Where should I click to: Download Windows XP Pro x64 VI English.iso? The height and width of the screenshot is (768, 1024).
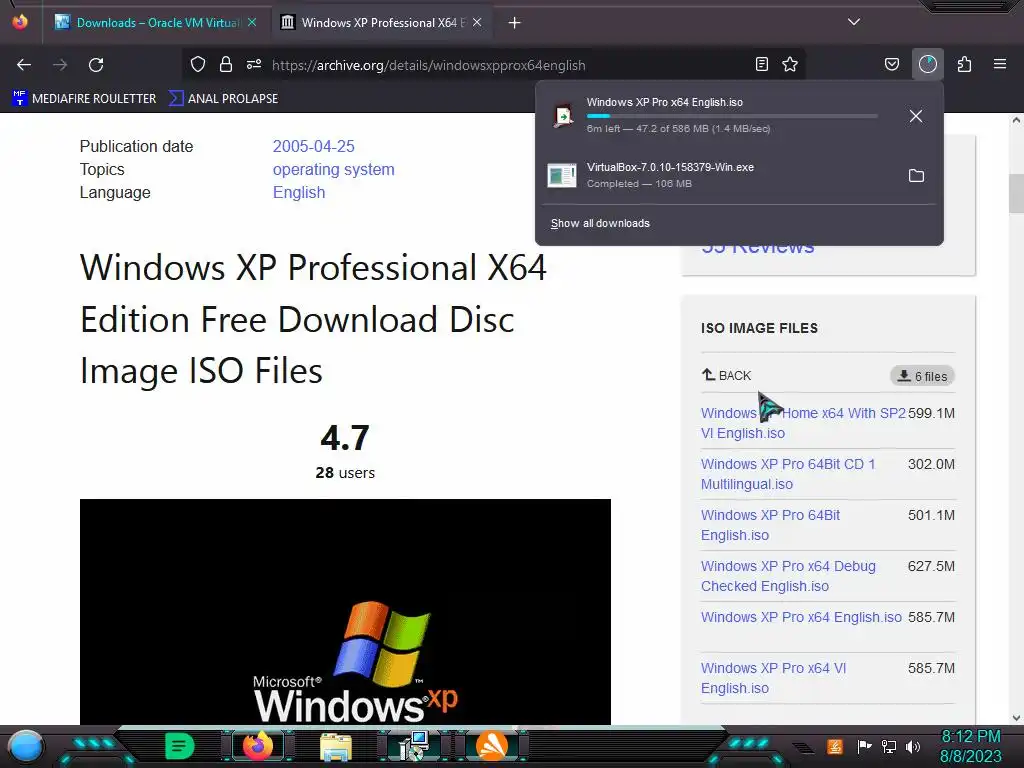(773, 678)
